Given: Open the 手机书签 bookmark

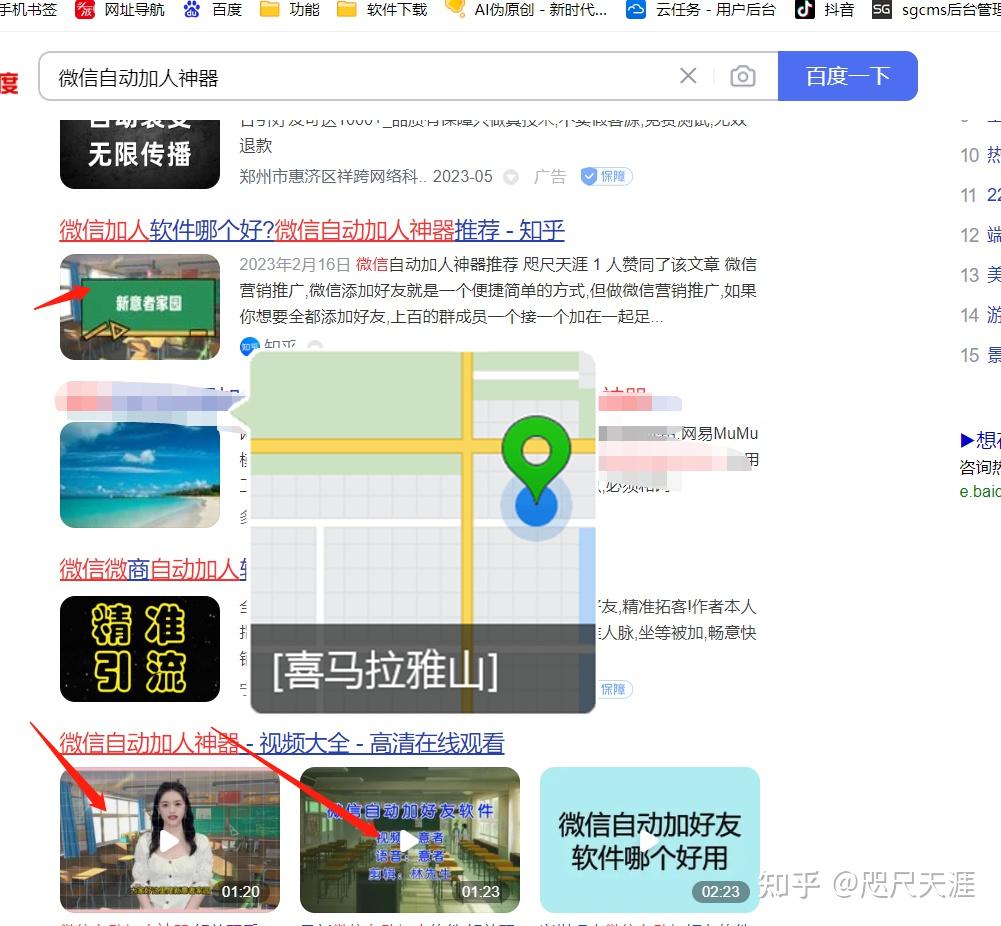Looking at the screenshot, I should coord(27,10).
